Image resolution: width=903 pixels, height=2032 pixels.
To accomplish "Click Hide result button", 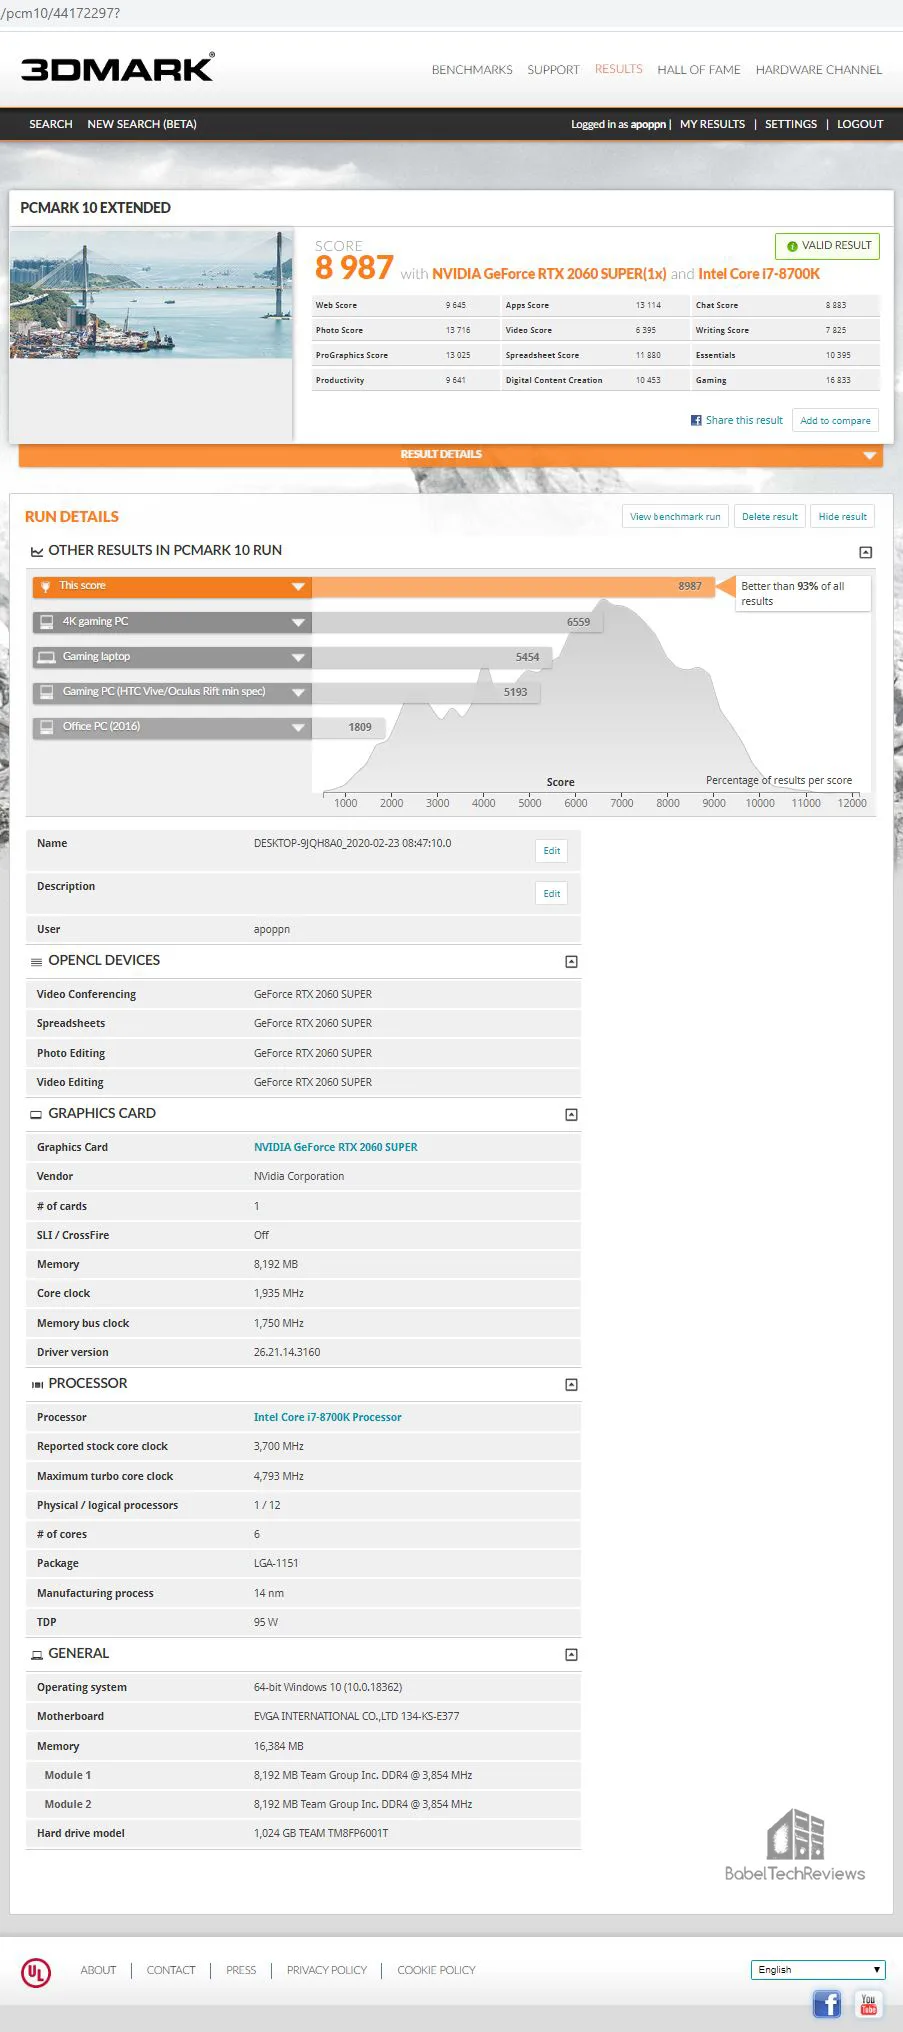I will pyautogui.click(x=843, y=517).
